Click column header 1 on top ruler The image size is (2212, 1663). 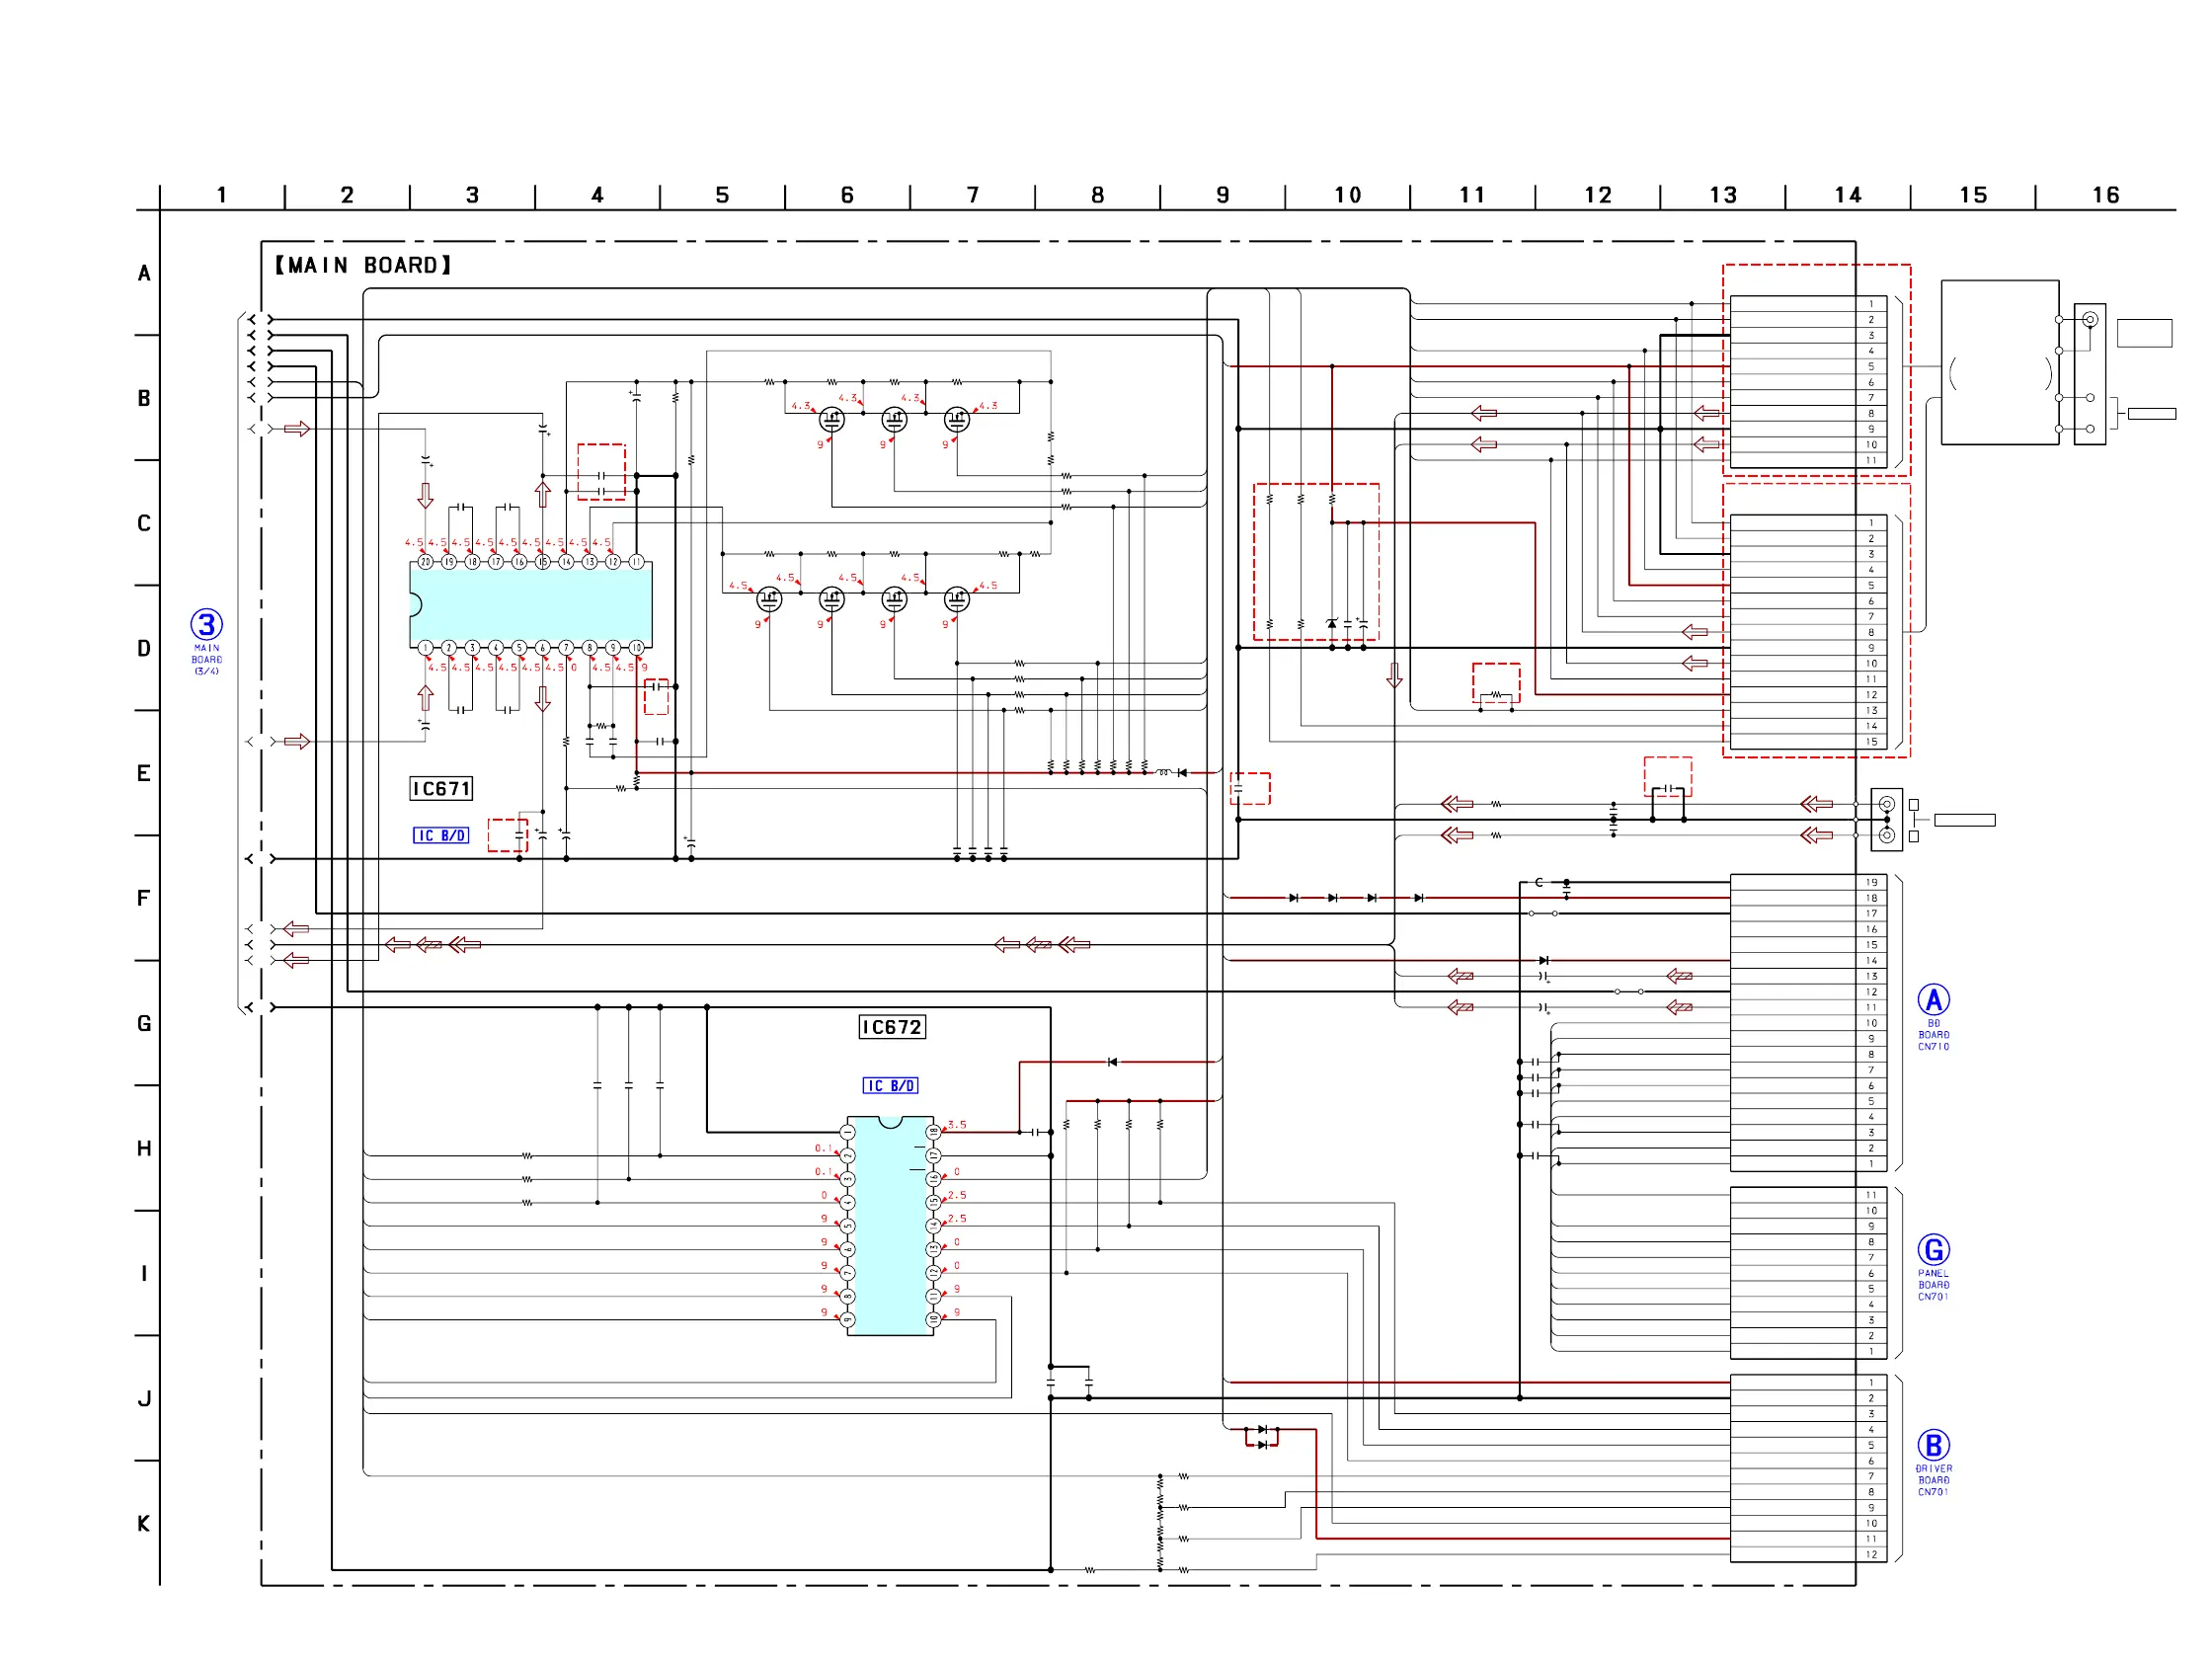click(221, 195)
